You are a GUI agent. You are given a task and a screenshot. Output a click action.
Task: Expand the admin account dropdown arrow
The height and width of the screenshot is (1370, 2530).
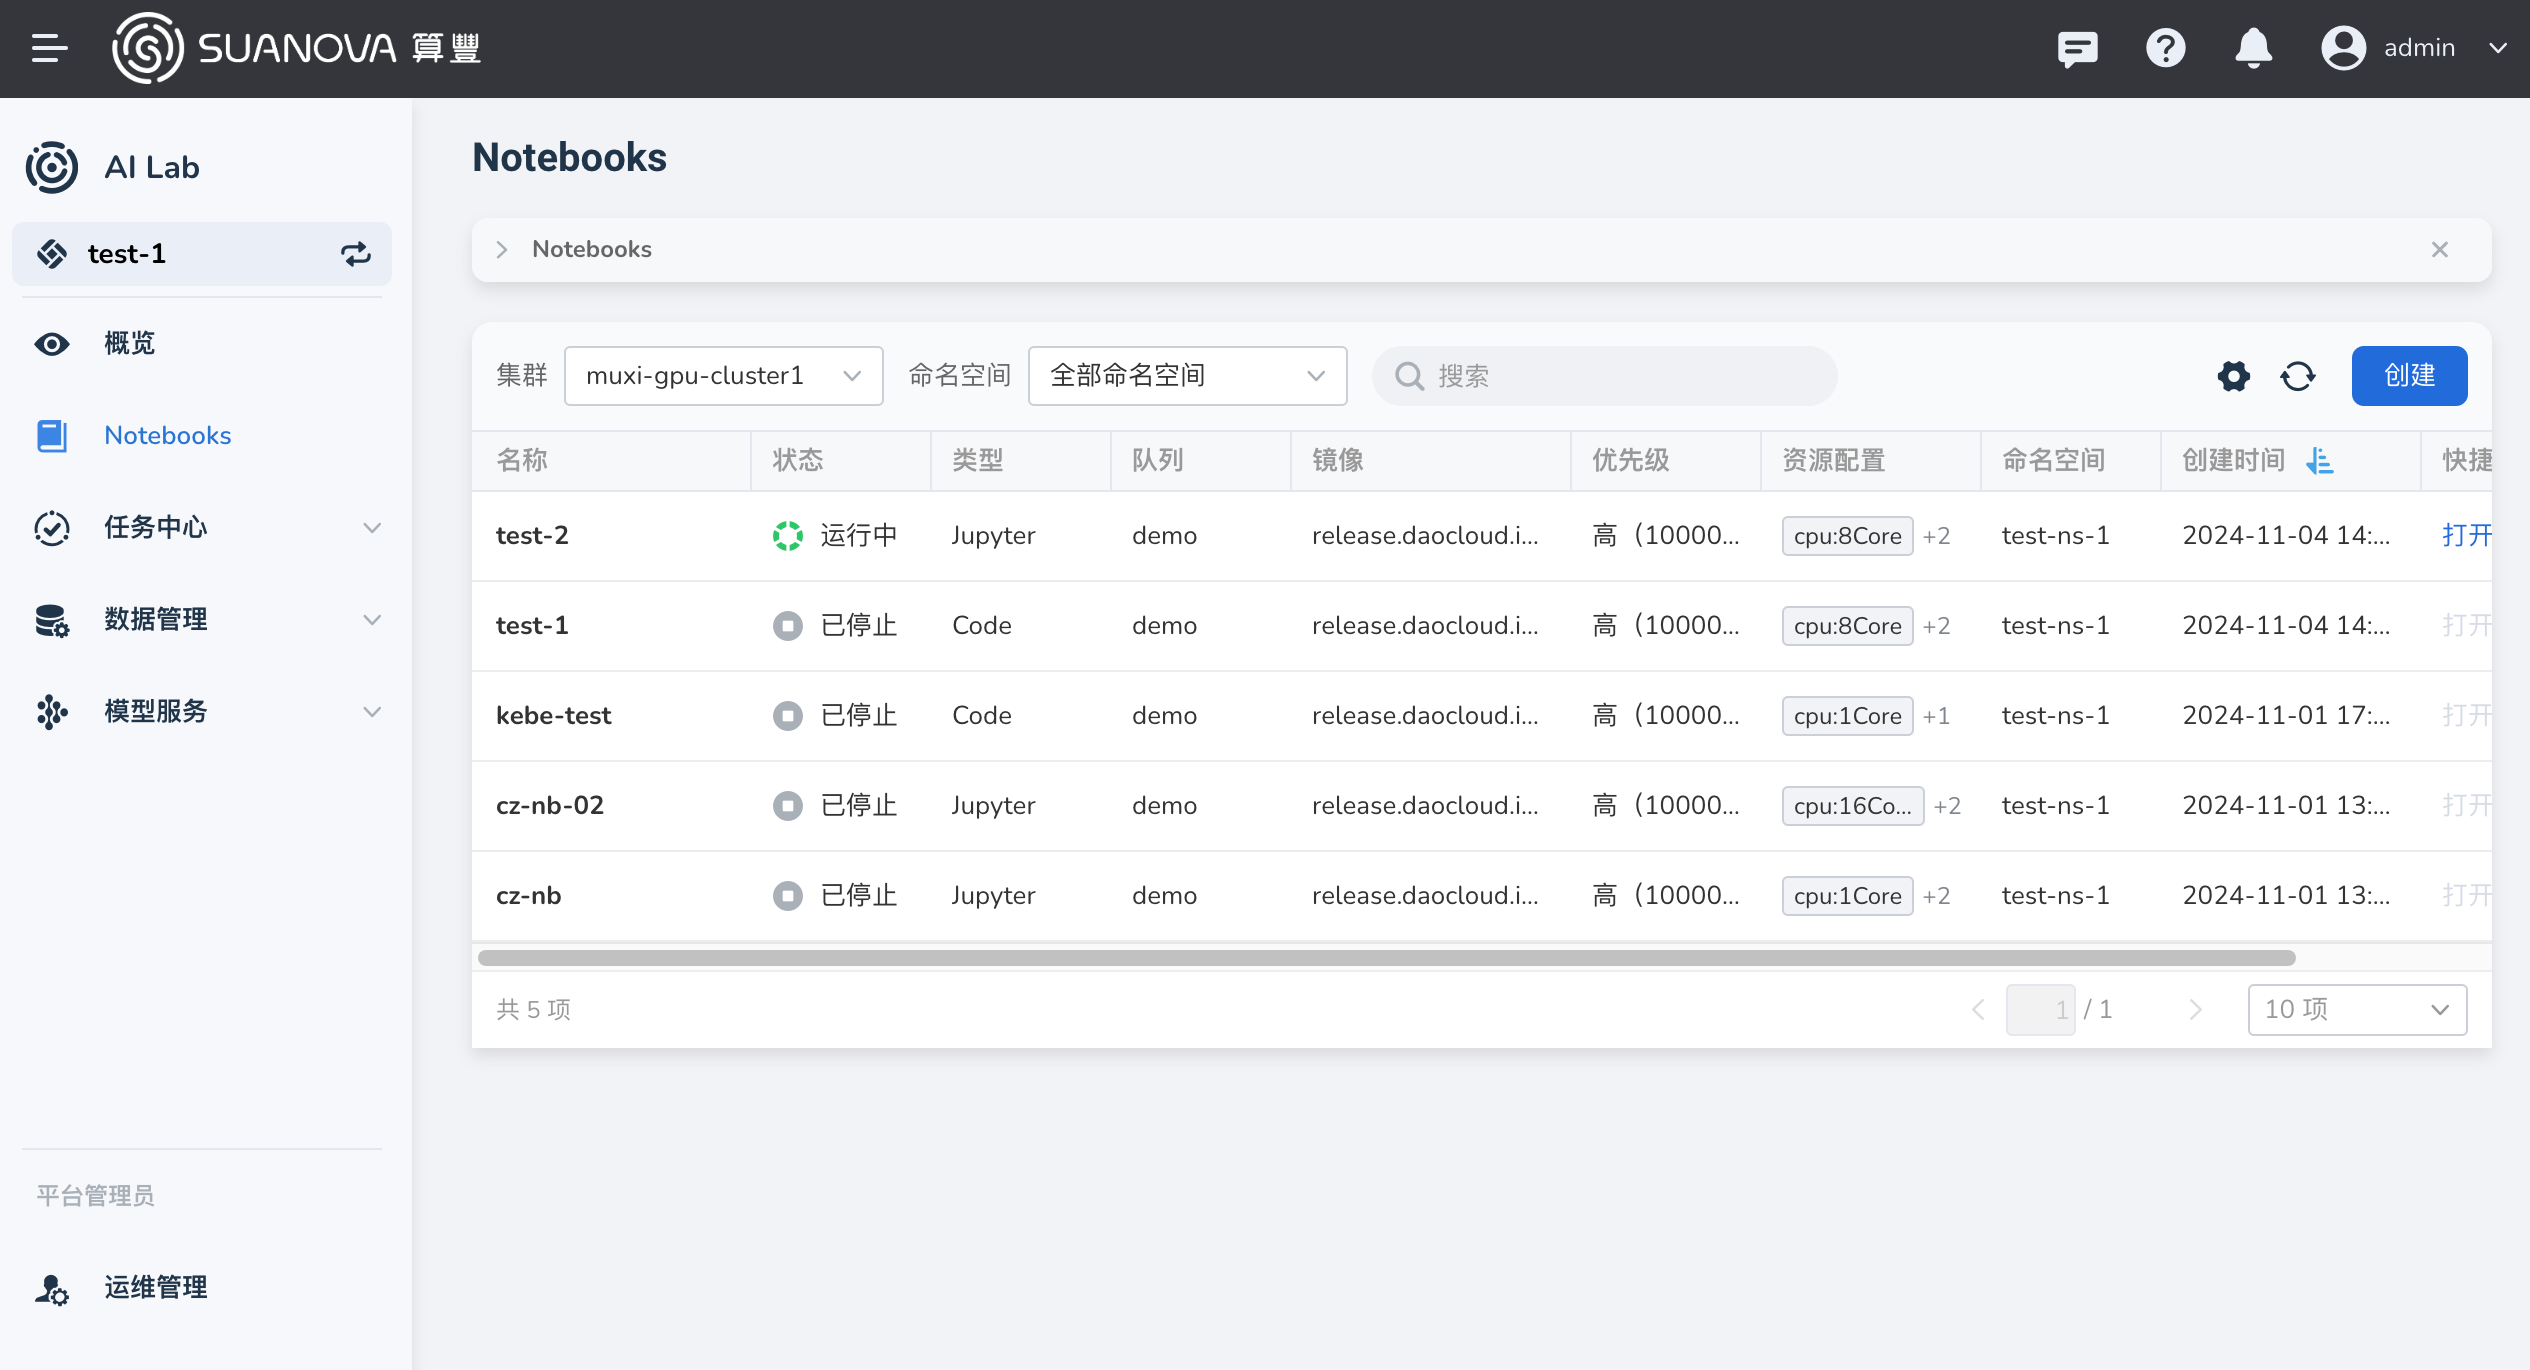pyautogui.click(x=2497, y=48)
